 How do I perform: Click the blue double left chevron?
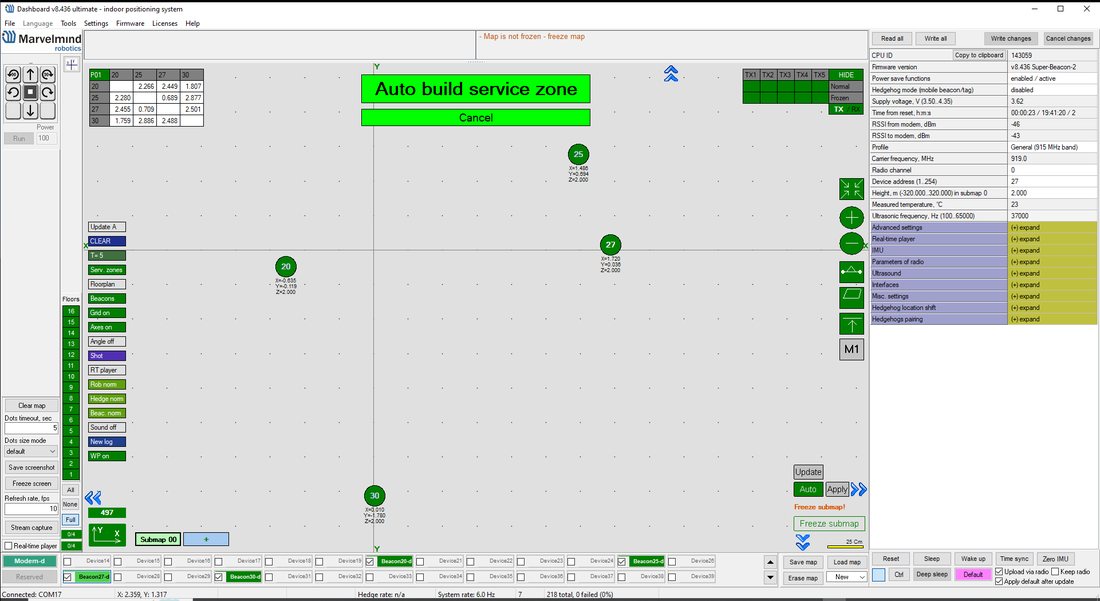pos(93,498)
